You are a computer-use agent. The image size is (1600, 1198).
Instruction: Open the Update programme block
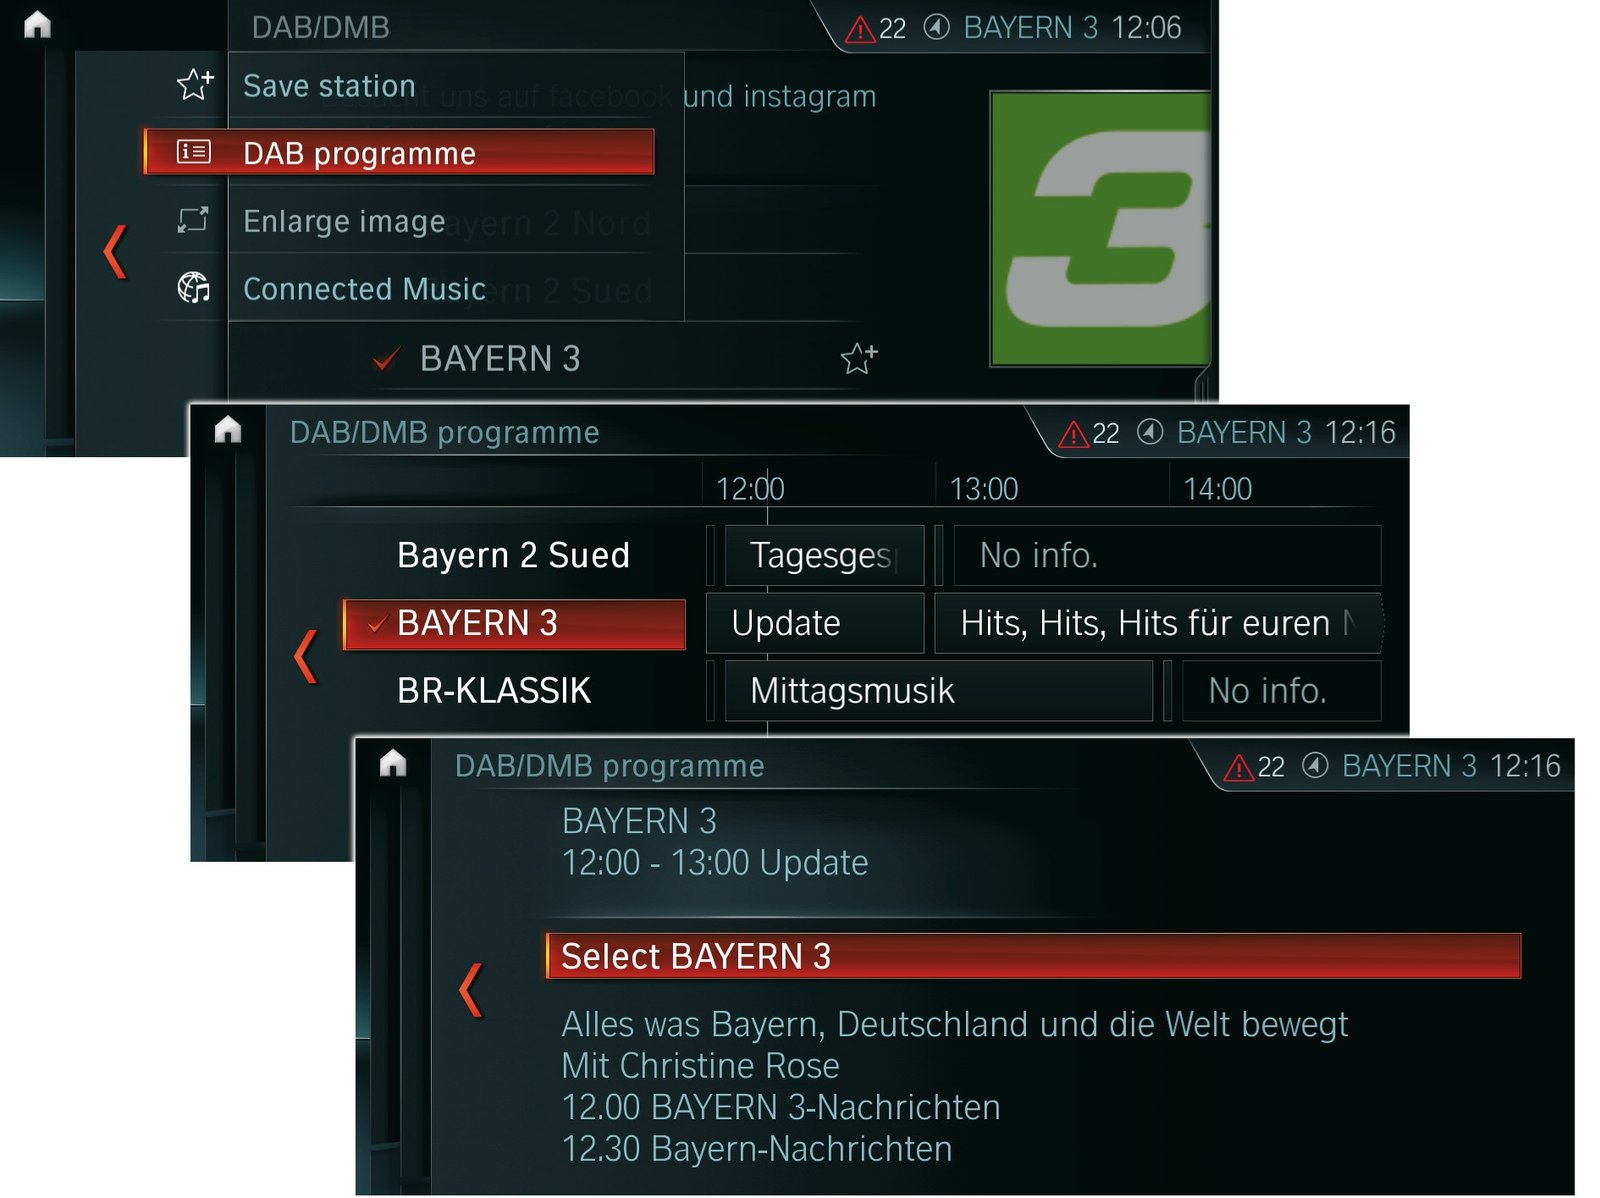pyautogui.click(x=815, y=623)
